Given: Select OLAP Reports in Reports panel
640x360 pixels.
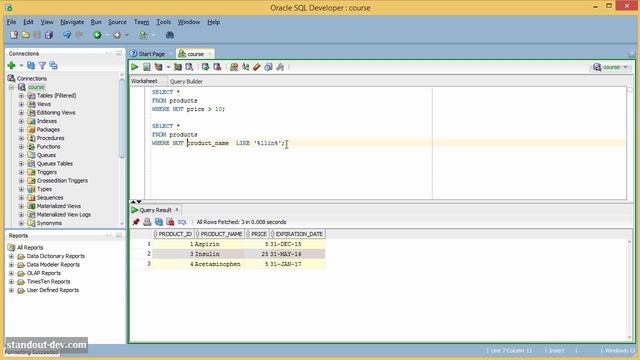Looking at the screenshot, I should click(x=44, y=273).
